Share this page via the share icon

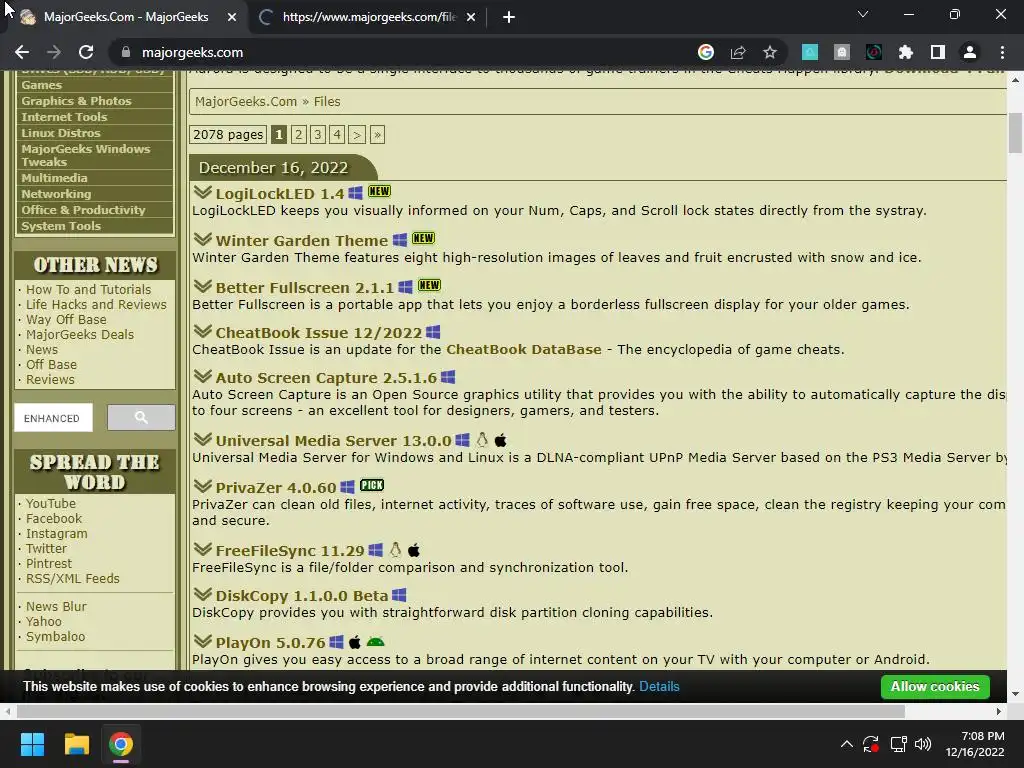[738, 52]
